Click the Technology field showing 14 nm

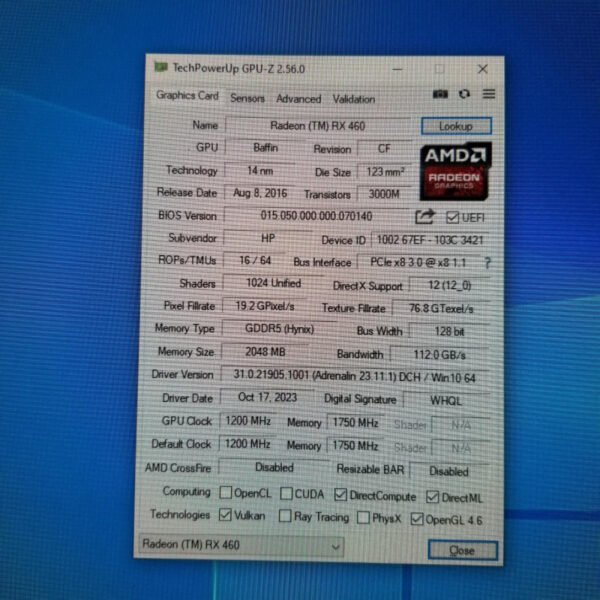[x=260, y=171]
